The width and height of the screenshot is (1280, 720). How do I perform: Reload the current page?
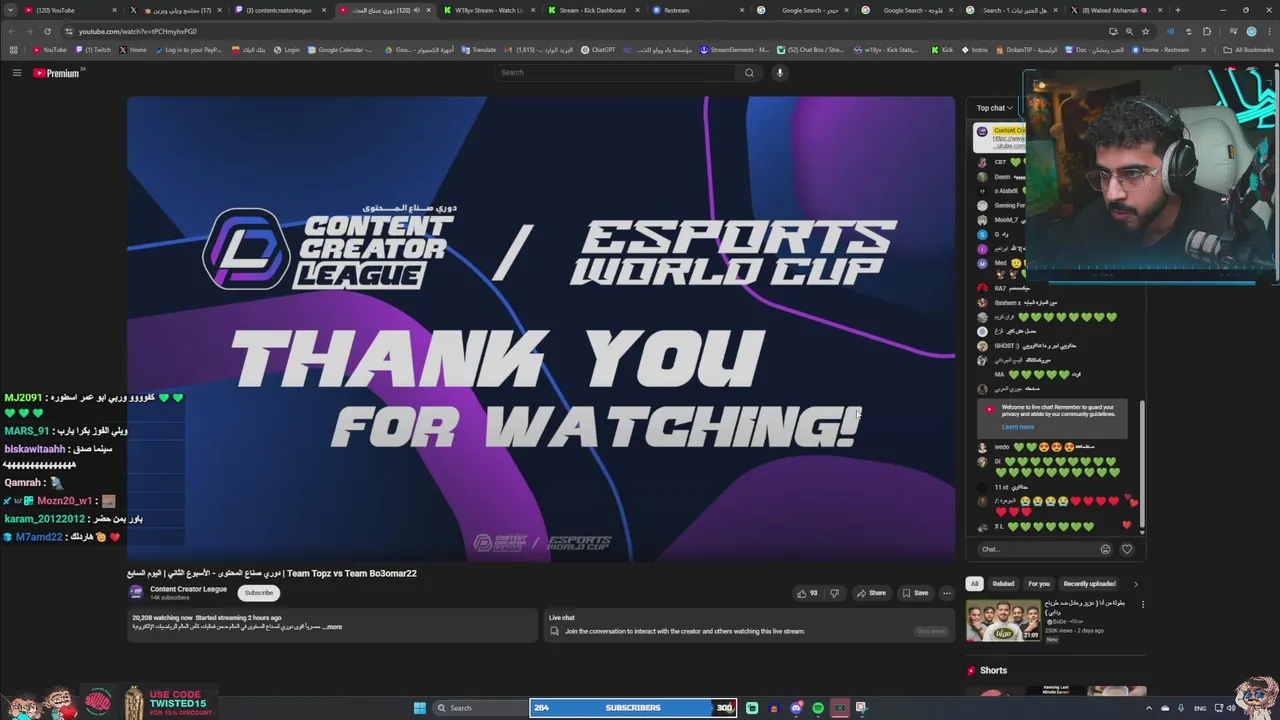(47, 31)
